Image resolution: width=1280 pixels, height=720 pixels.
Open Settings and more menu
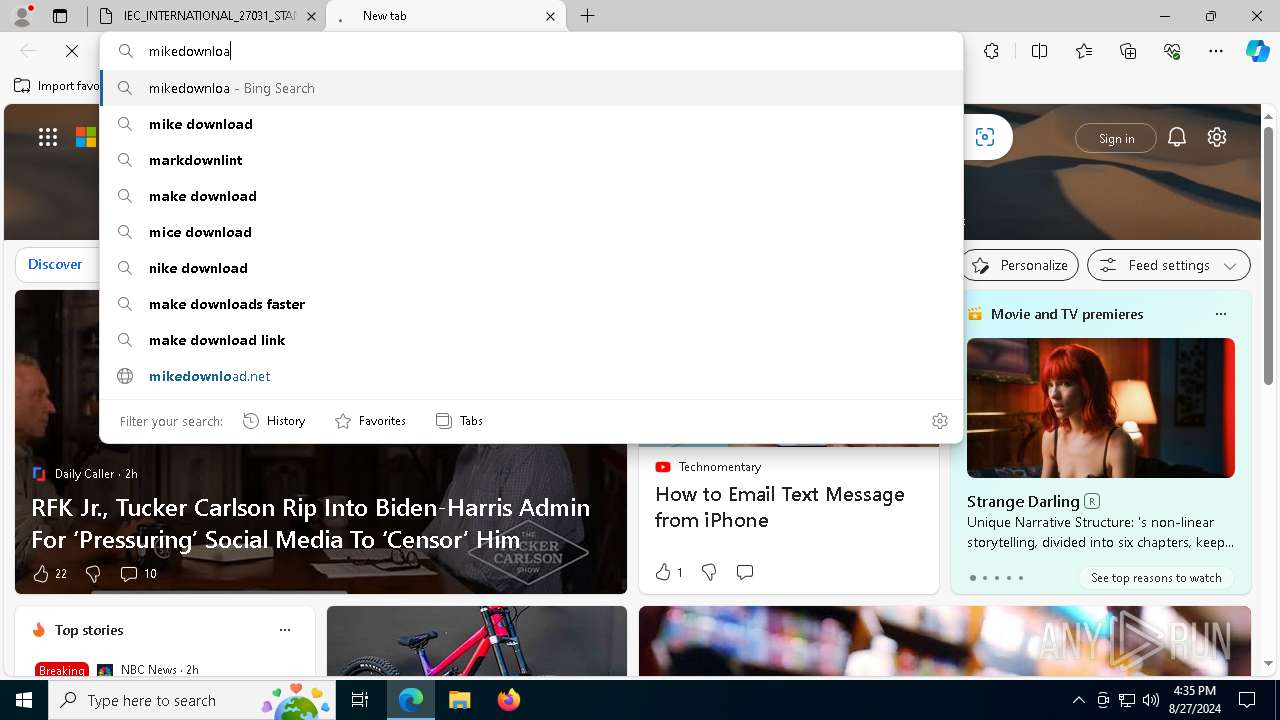[1216, 51]
